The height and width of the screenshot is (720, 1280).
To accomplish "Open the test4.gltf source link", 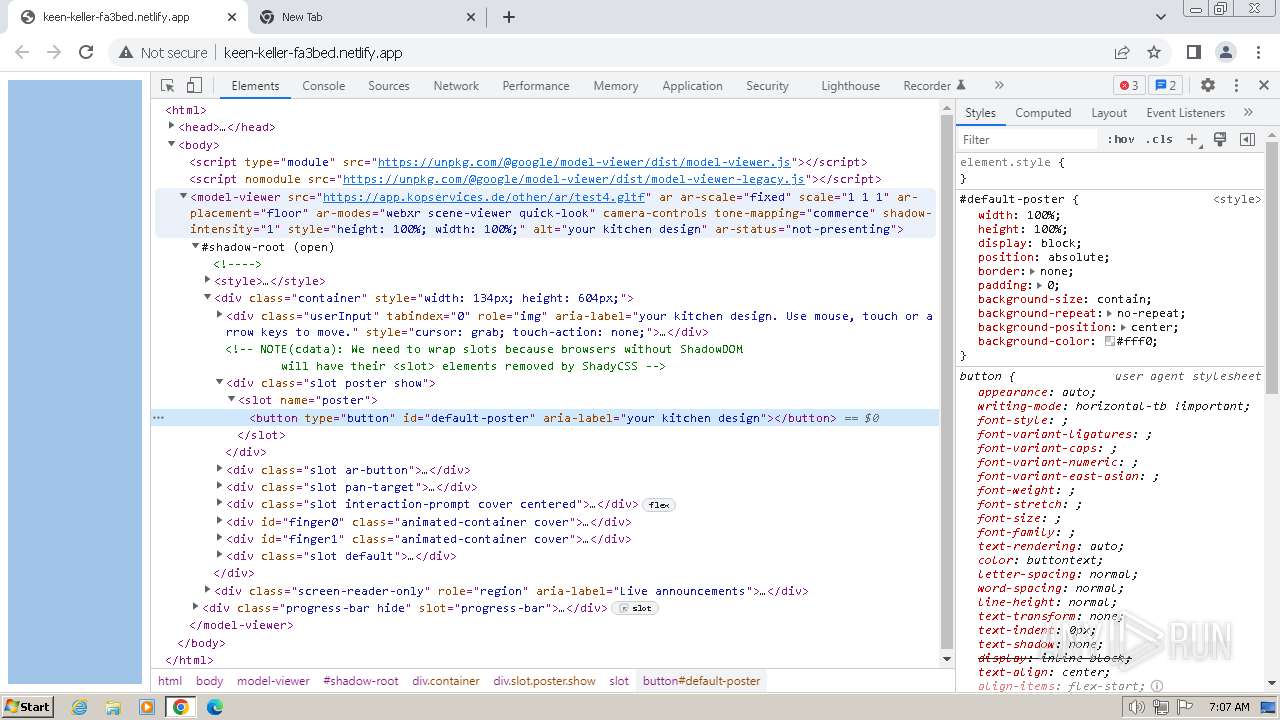I will pyautogui.click(x=484, y=197).
